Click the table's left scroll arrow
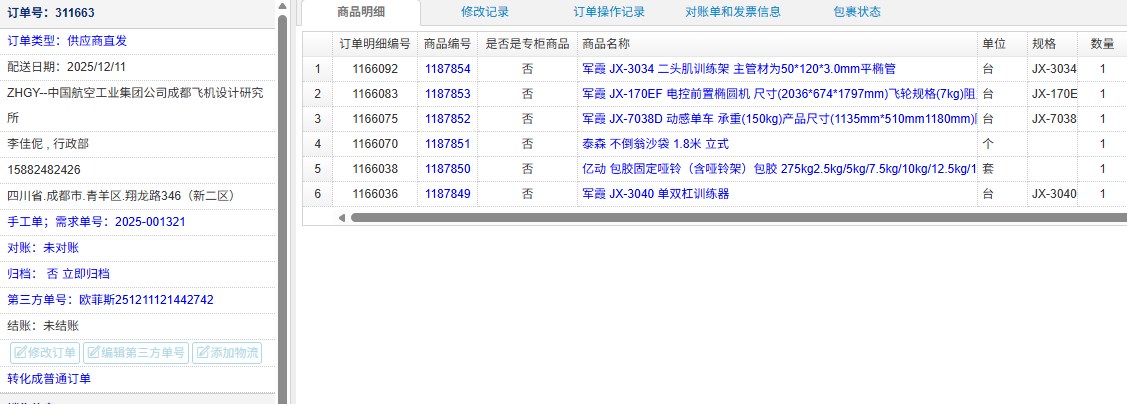The image size is (1127, 404). coord(341,217)
